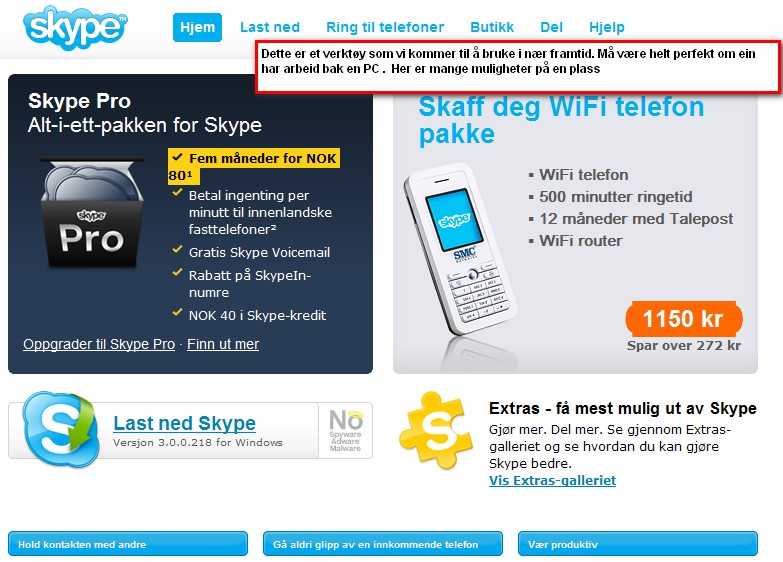Open the Hjelp menu item
Screen dimensions: 783x562
pos(607,27)
